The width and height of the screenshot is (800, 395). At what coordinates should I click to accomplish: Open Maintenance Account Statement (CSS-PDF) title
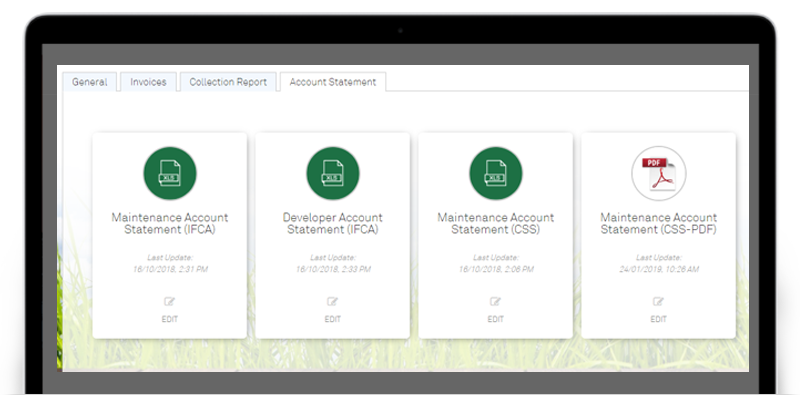[x=659, y=224]
